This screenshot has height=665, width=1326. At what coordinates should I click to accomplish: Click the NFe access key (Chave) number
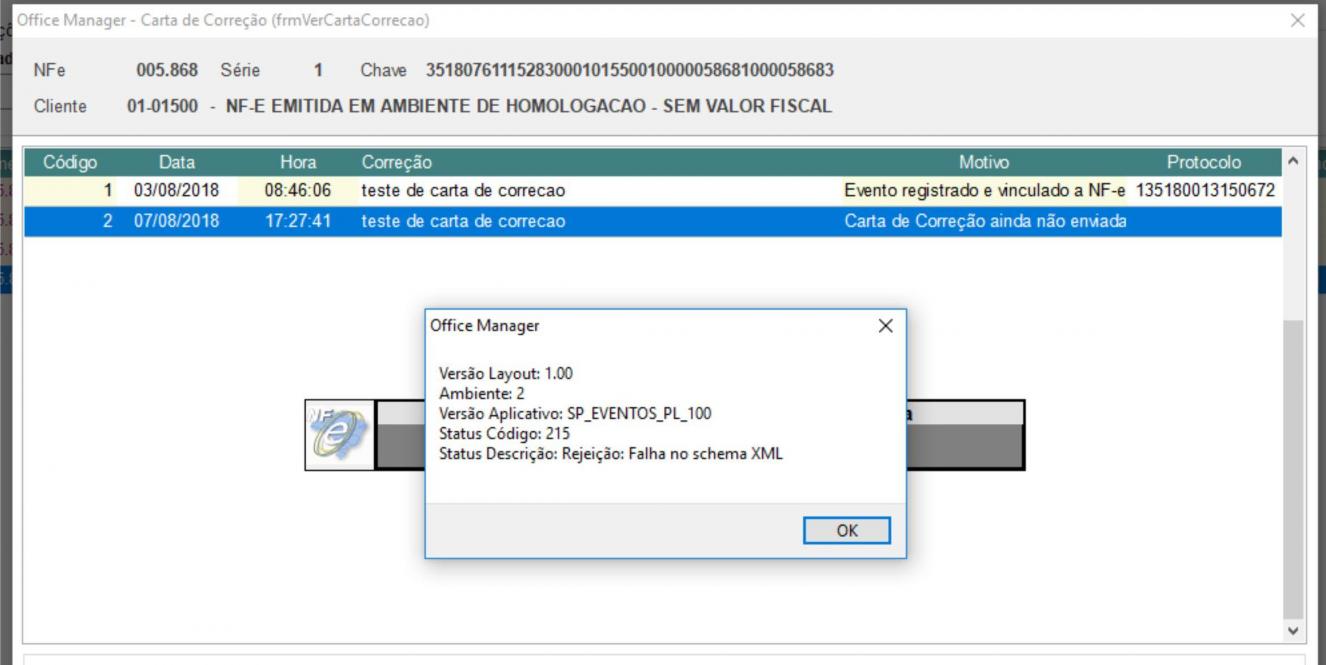630,70
